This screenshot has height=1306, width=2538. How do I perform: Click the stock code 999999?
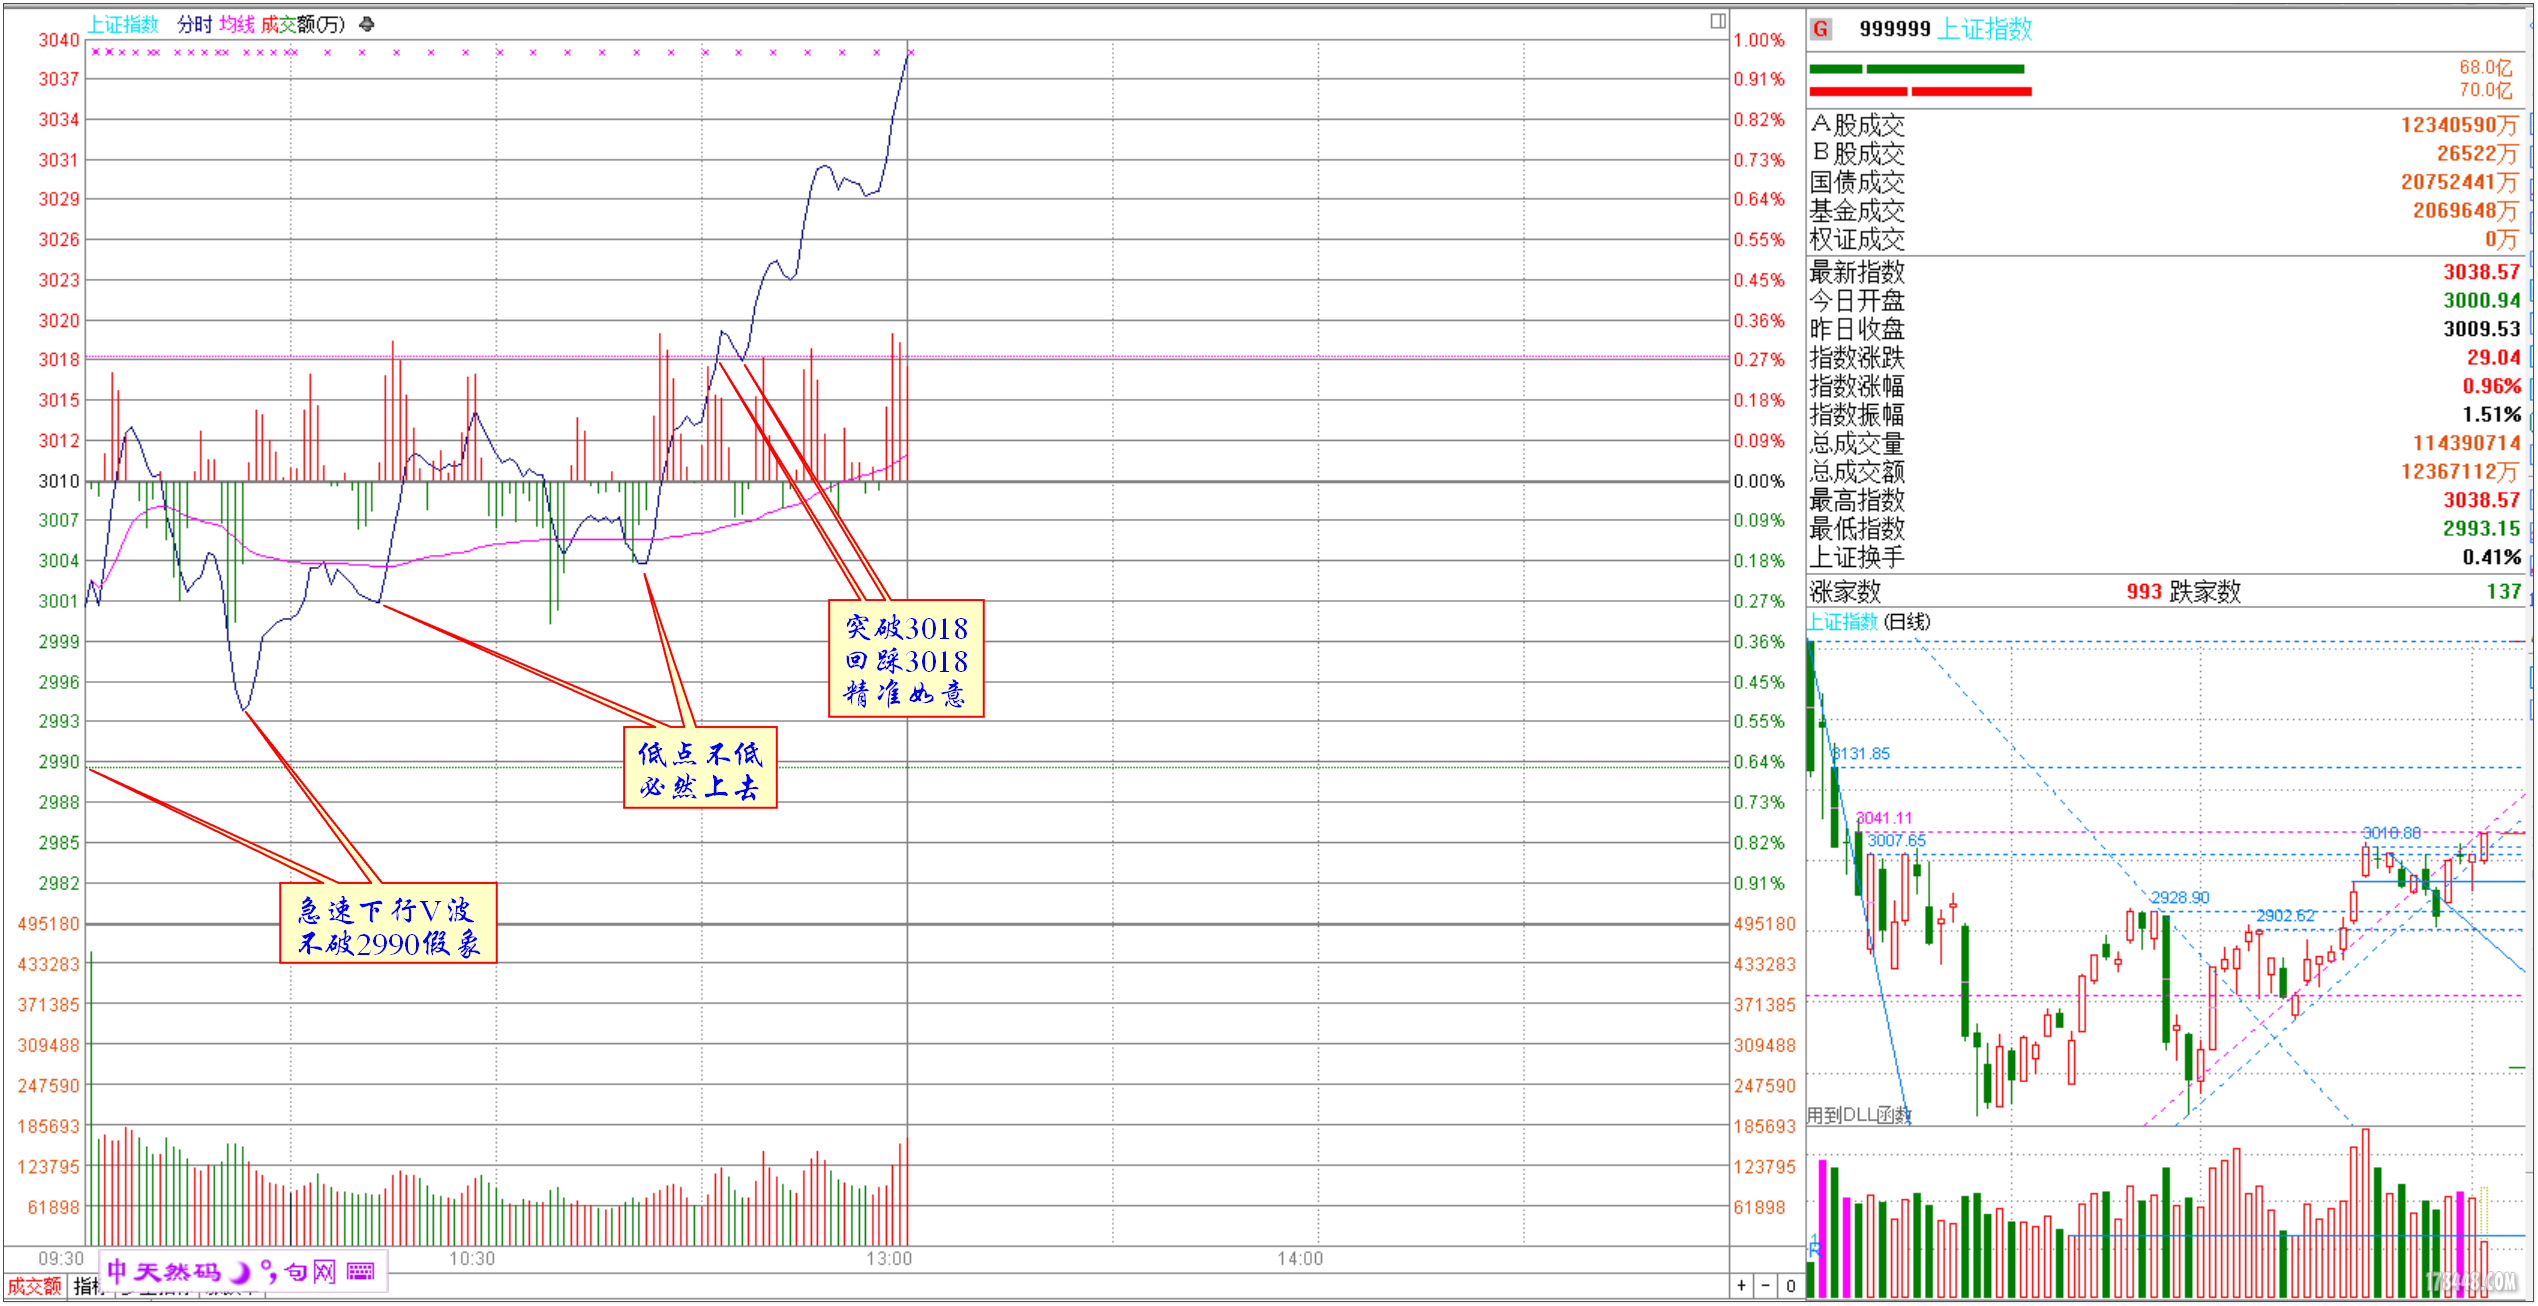point(1895,29)
